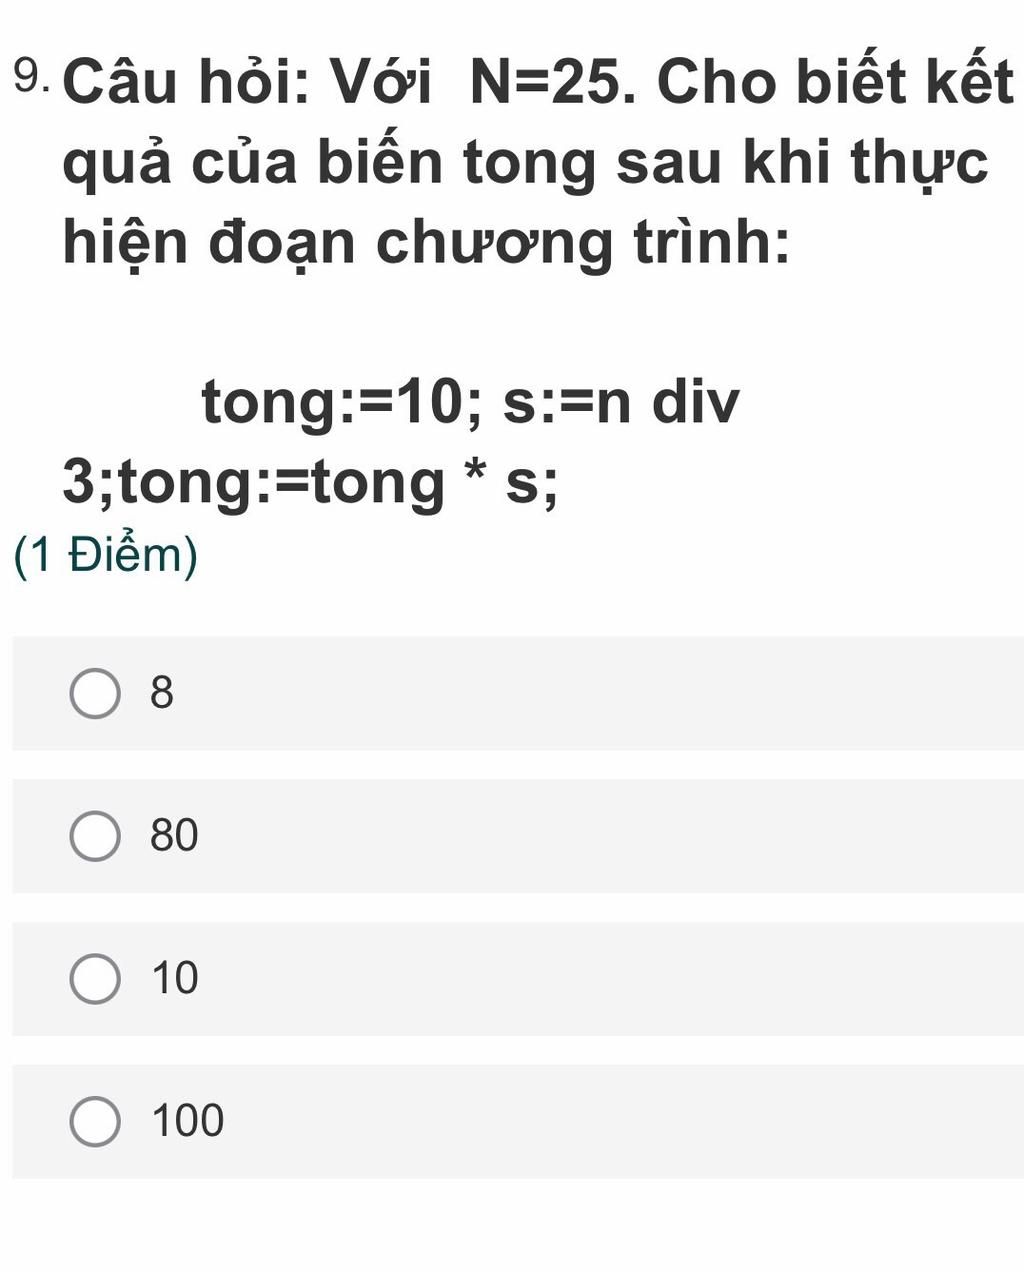Click empty area of the 100 option row
The width and height of the screenshot is (1024, 1272).
point(600,1121)
